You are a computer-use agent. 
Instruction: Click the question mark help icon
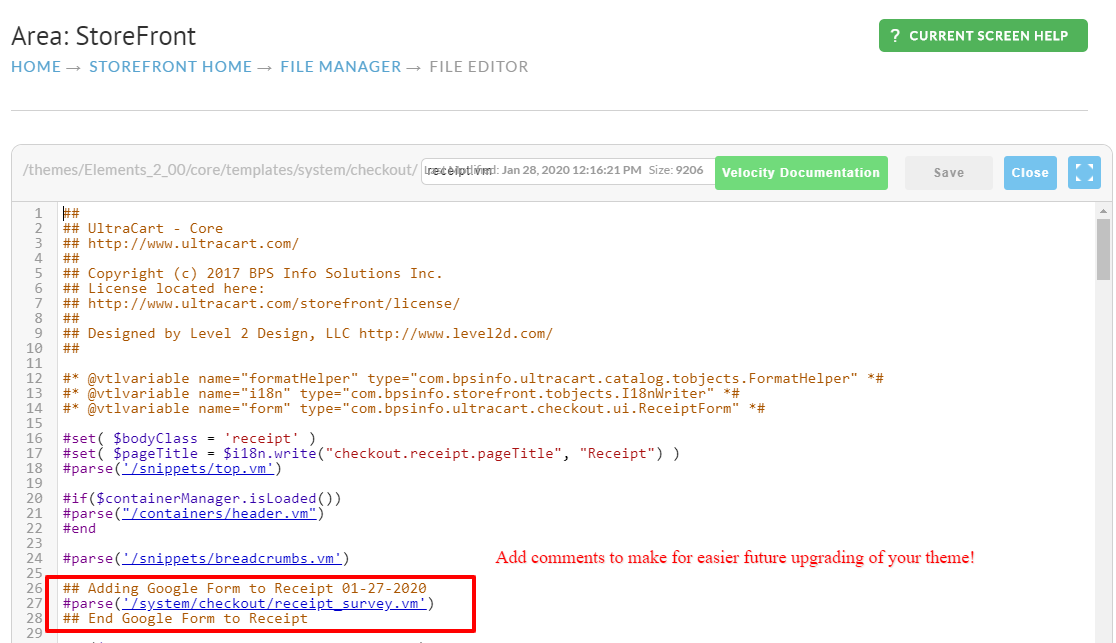895,36
